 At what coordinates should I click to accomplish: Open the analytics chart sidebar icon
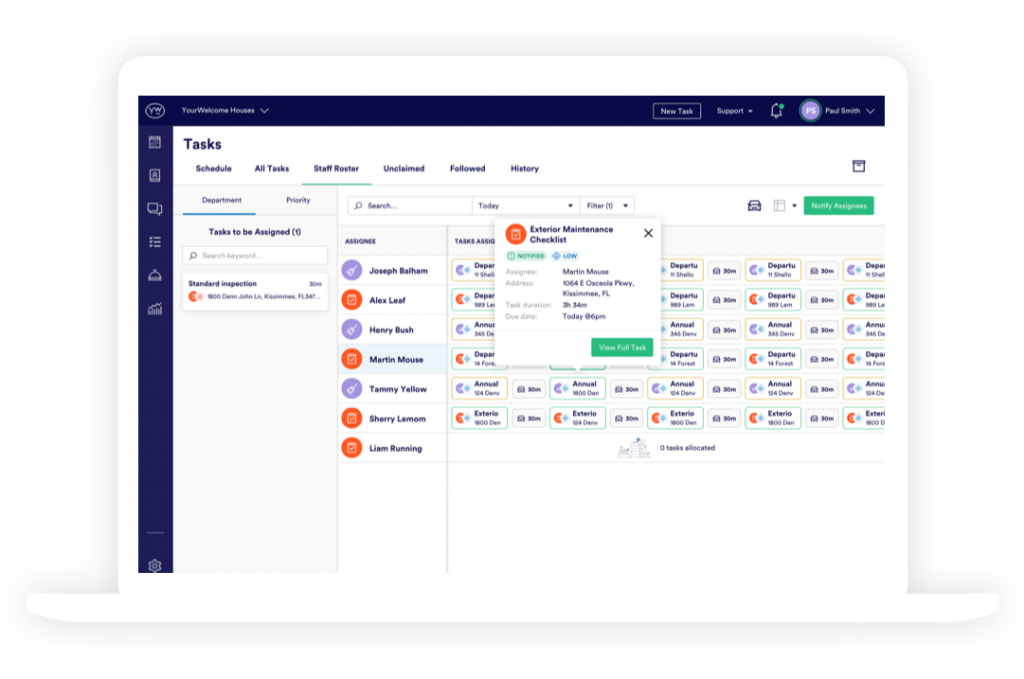tap(155, 309)
